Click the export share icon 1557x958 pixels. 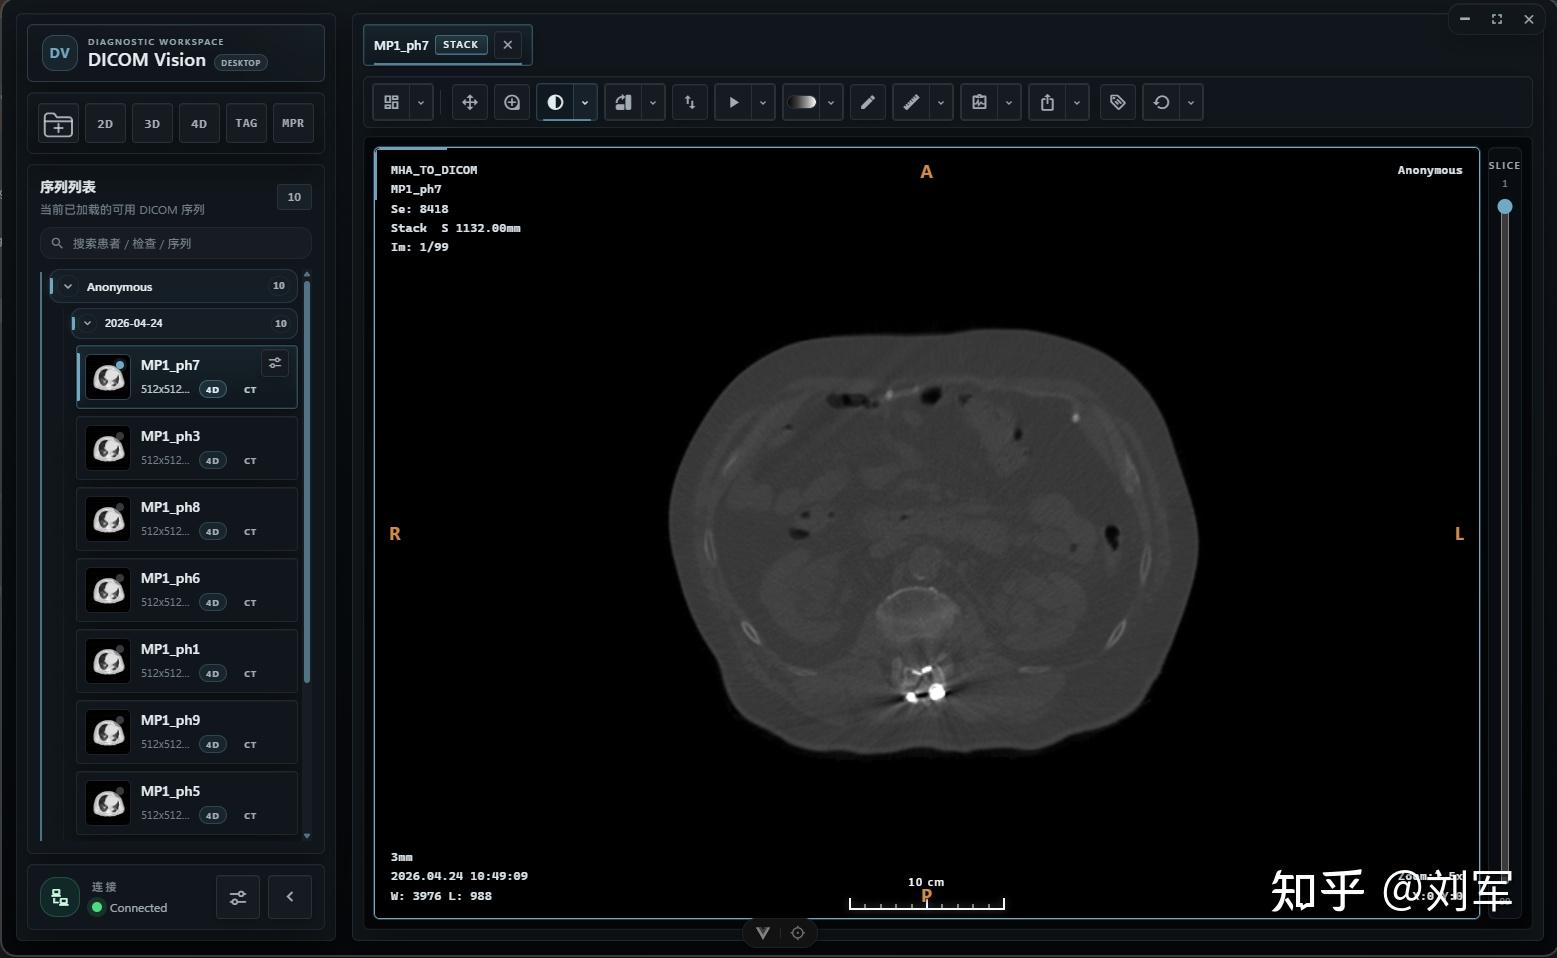coord(1047,102)
